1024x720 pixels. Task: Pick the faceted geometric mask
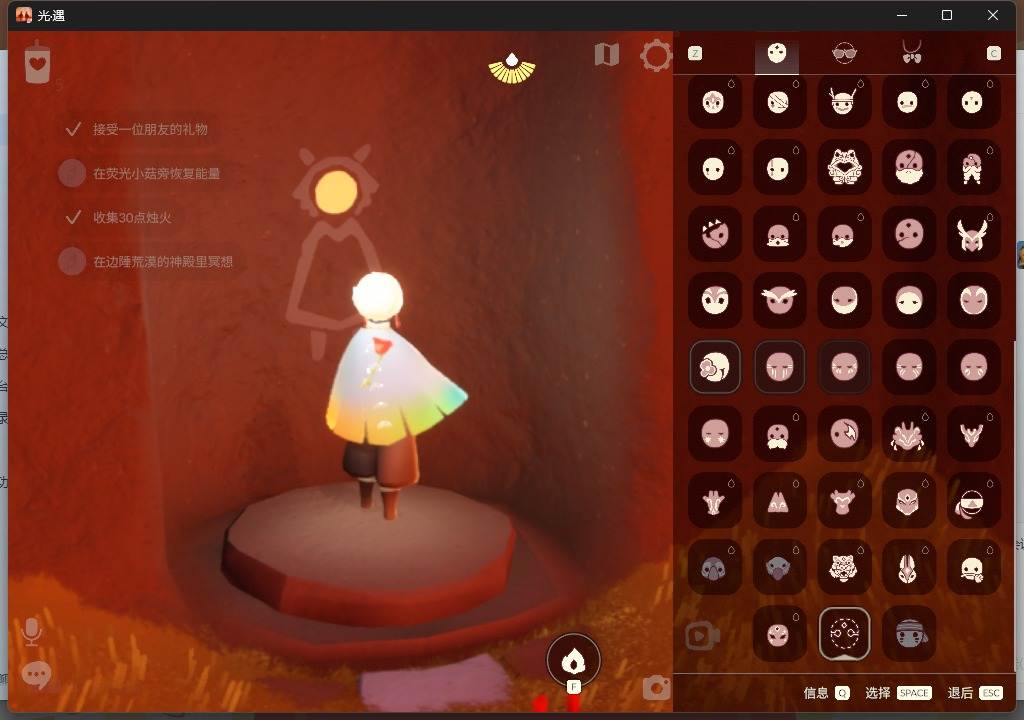point(908,500)
